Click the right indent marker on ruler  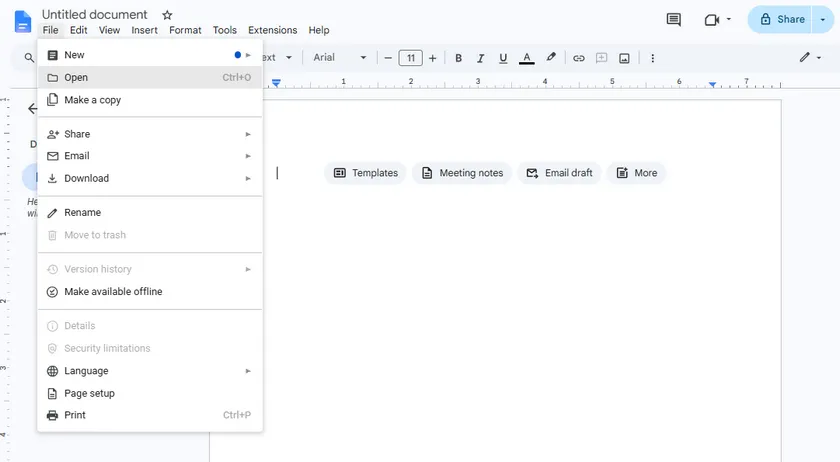712,85
